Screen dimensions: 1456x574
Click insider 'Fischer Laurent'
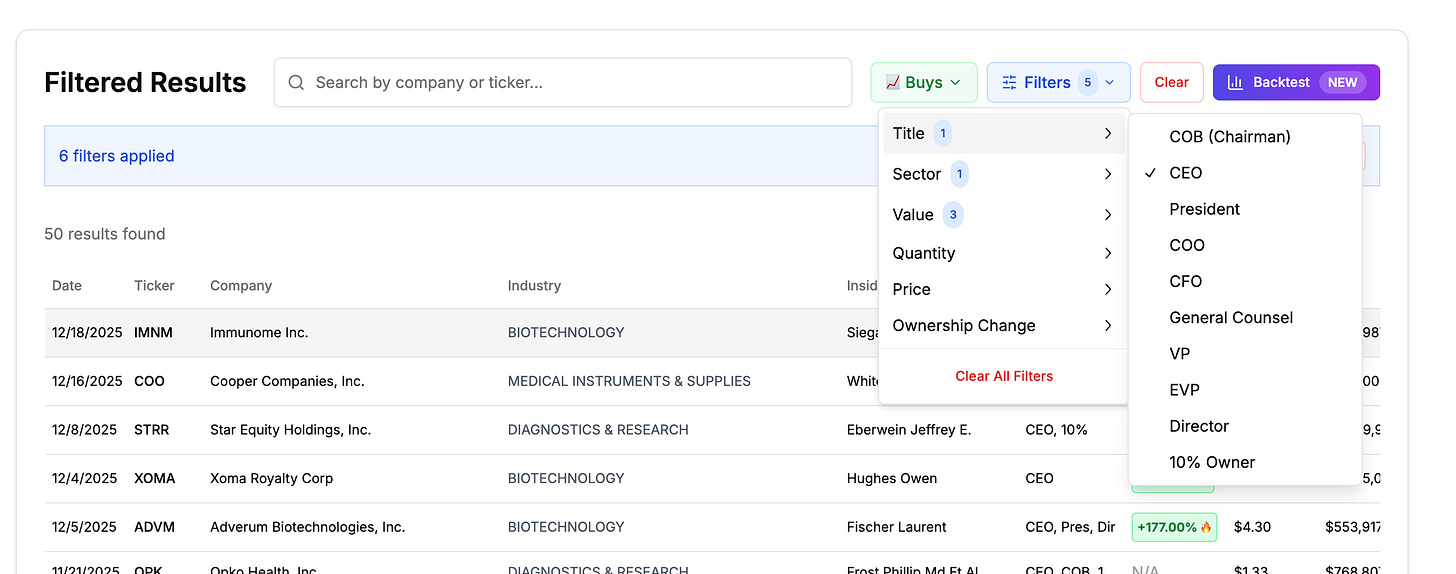897,527
